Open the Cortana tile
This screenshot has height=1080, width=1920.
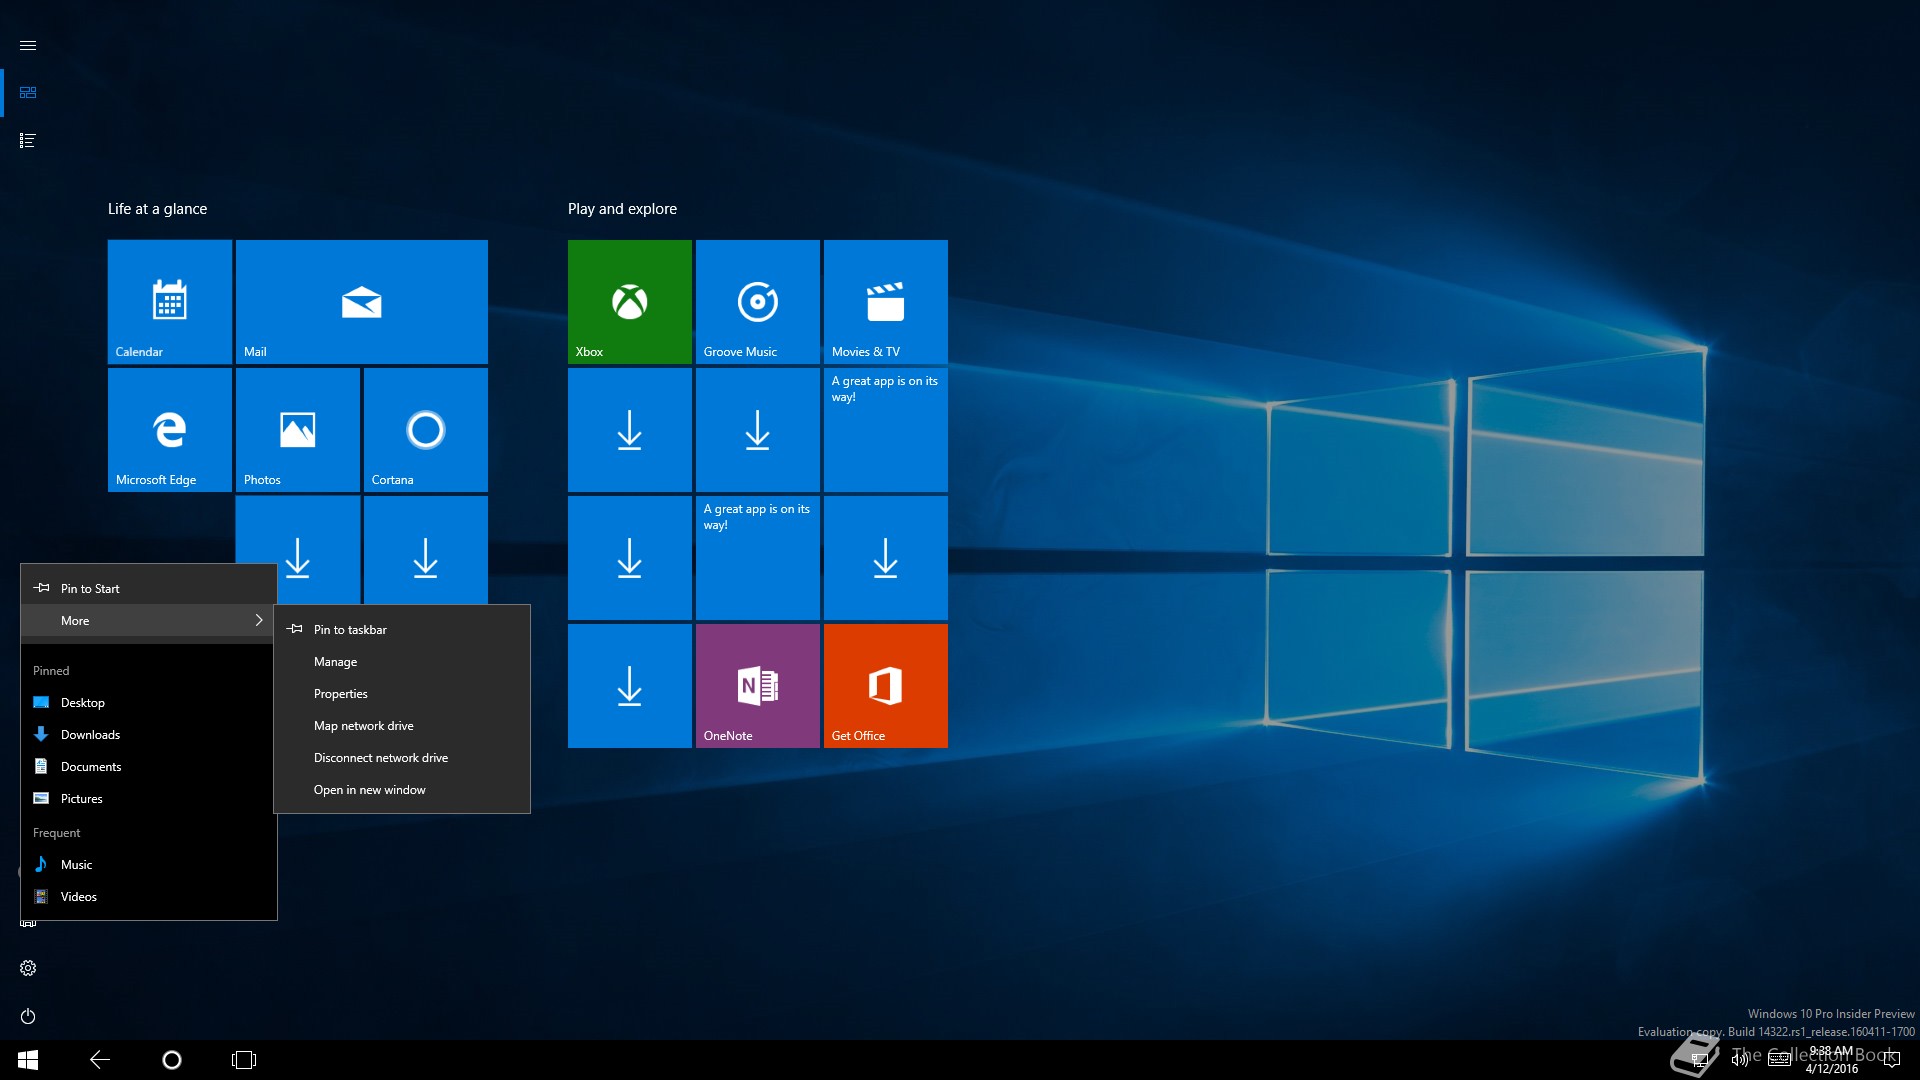[426, 430]
